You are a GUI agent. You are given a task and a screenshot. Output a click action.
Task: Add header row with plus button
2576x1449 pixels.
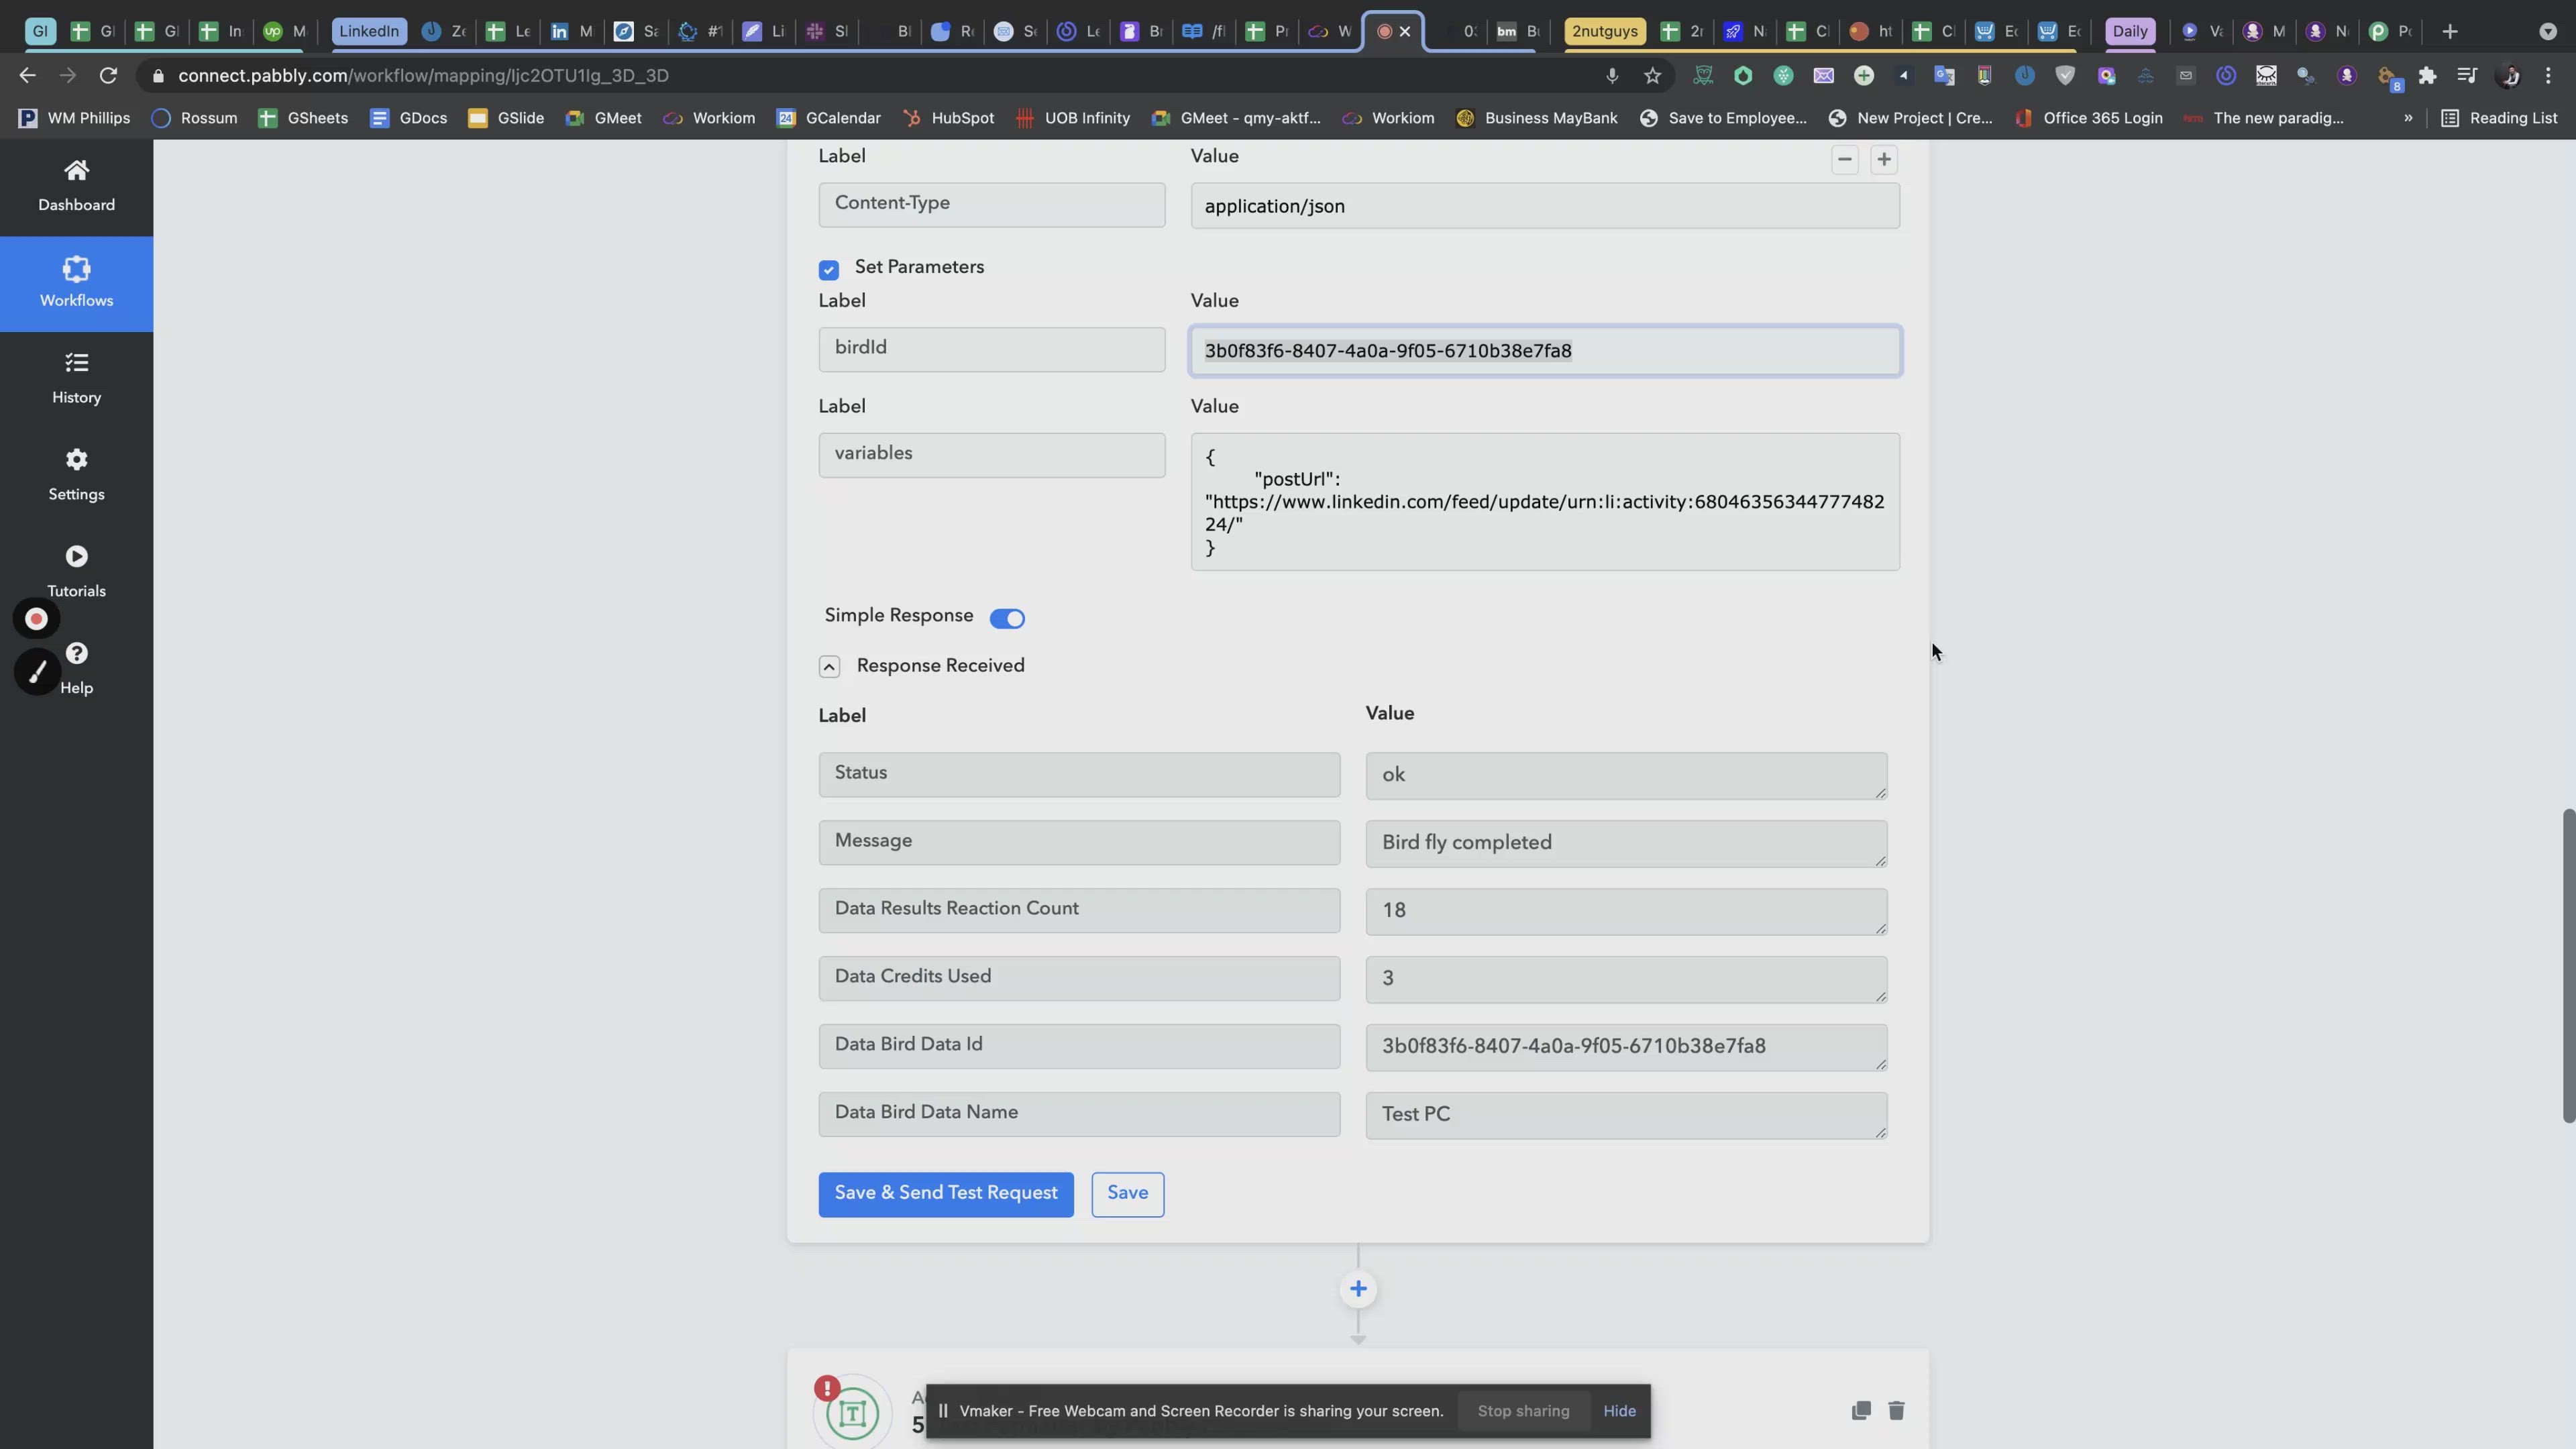coord(1884,159)
